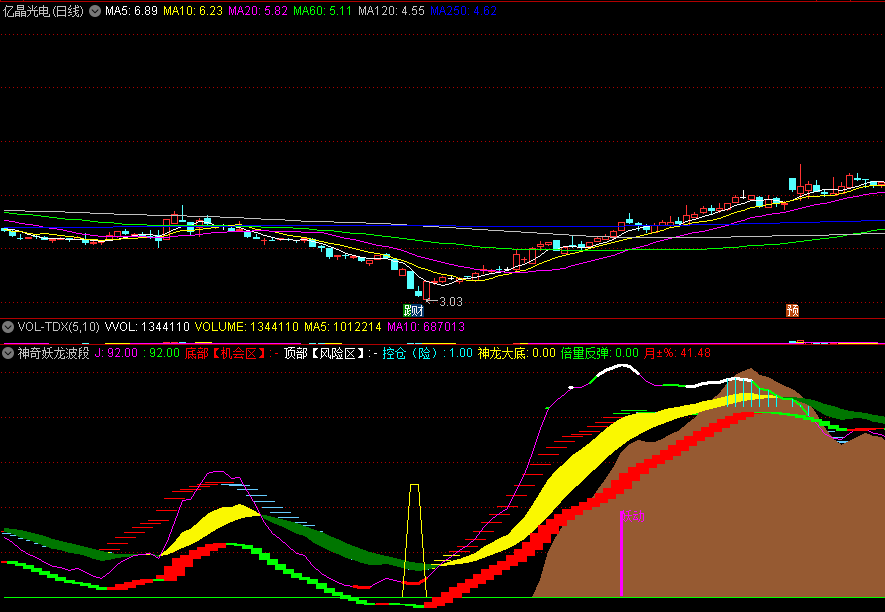Image resolution: width=885 pixels, height=612 pixels.
Task: Click the MA20: 5.82 label
Action: point(258,11)
